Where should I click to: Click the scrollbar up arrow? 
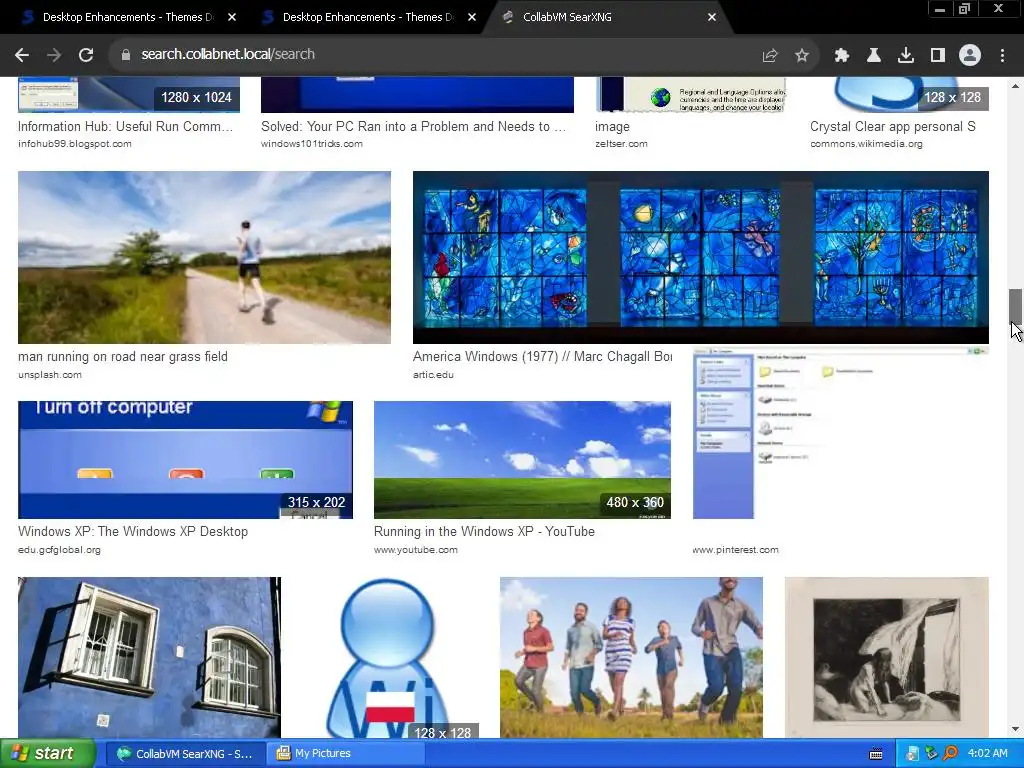tap(1015, 86)
